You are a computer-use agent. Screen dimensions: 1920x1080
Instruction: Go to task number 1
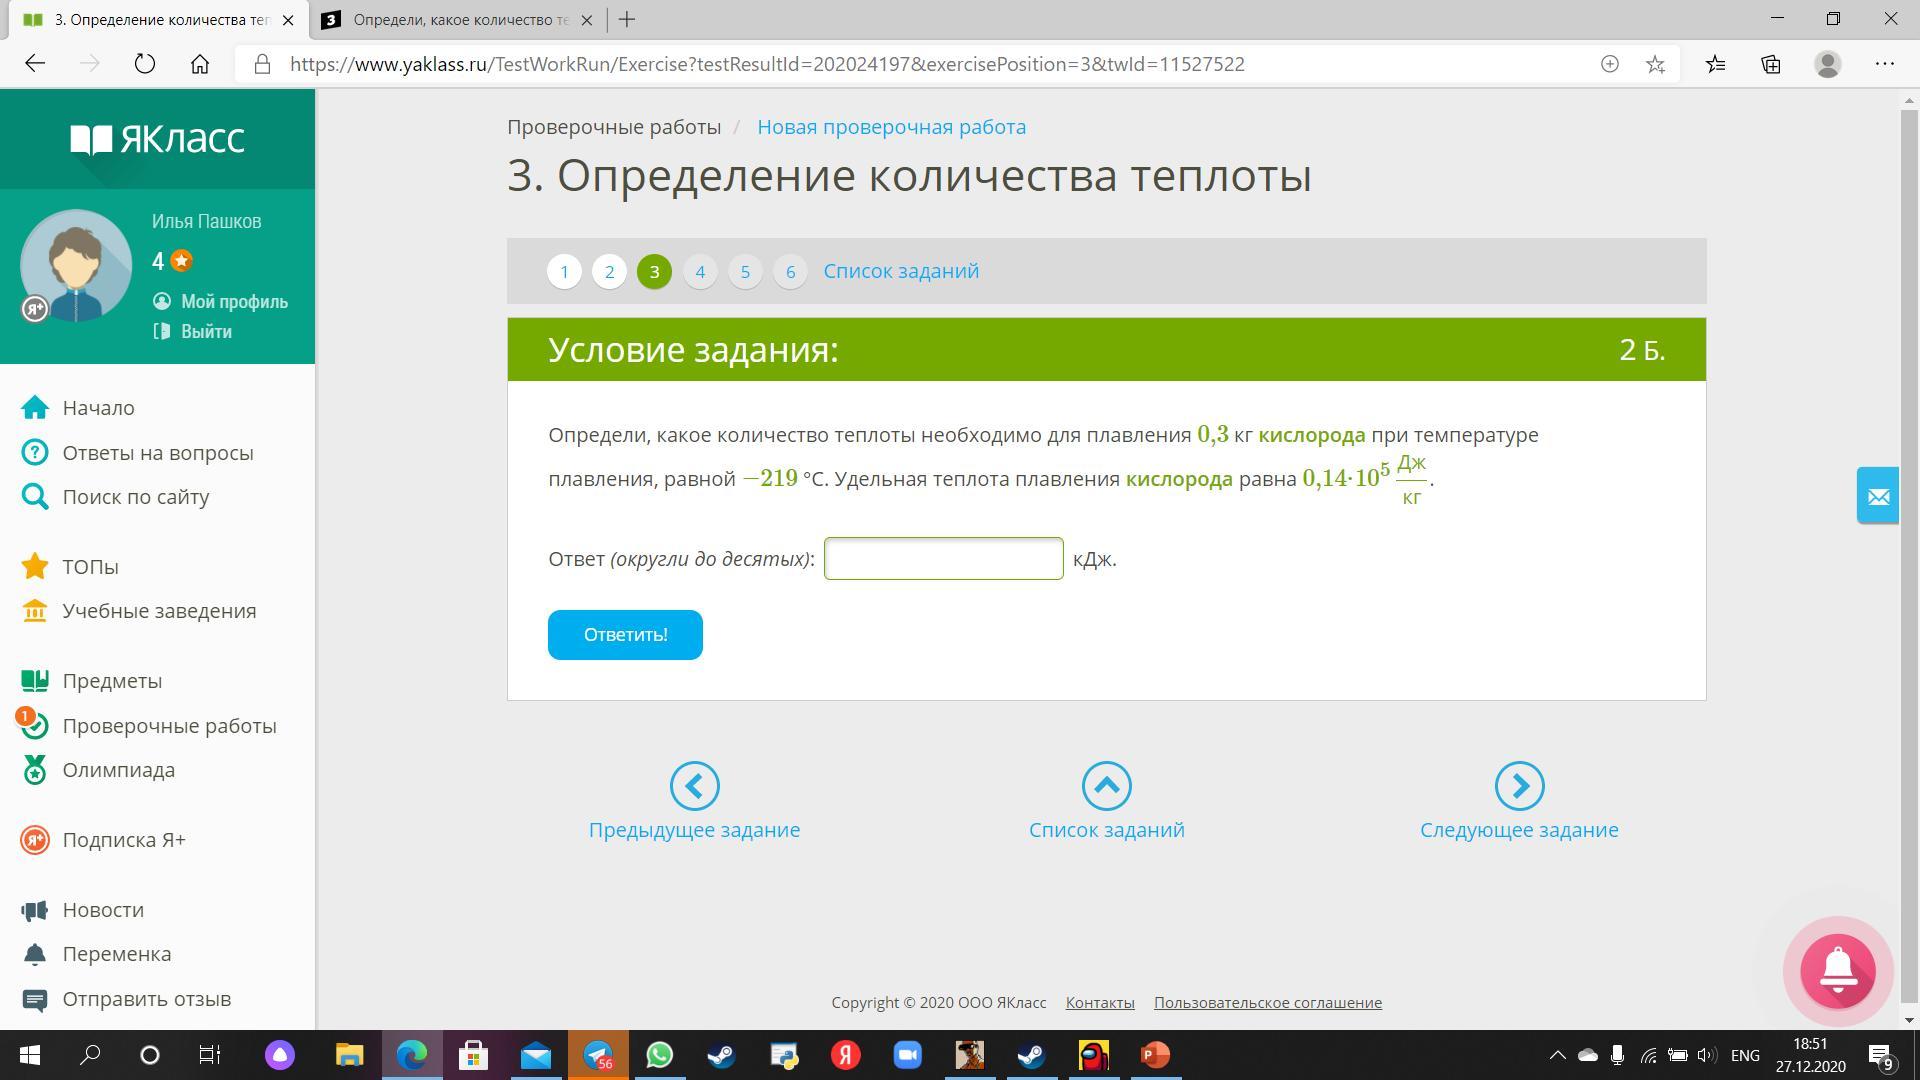[x=564, y=272]
